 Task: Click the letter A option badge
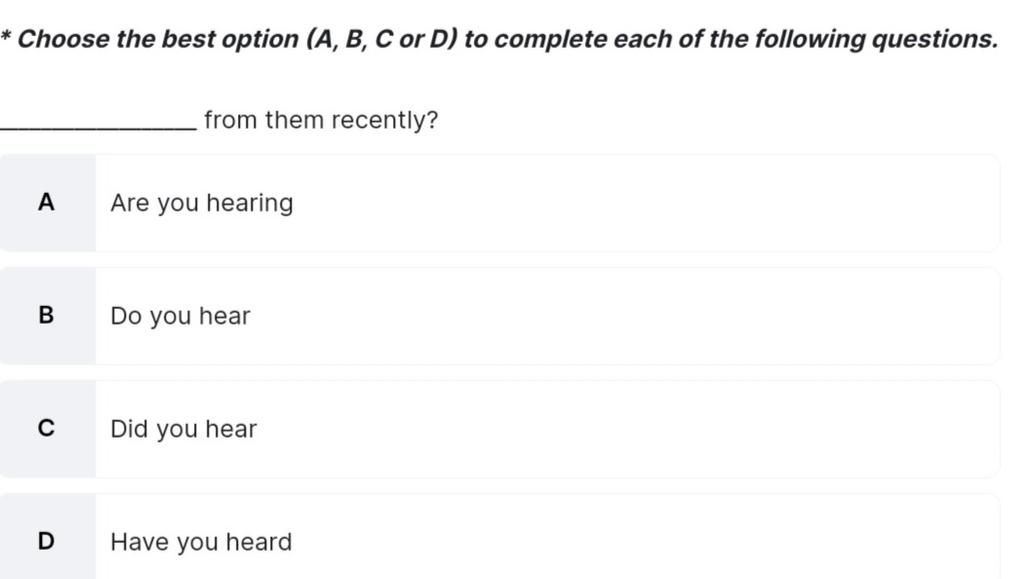tap(46, 203)
